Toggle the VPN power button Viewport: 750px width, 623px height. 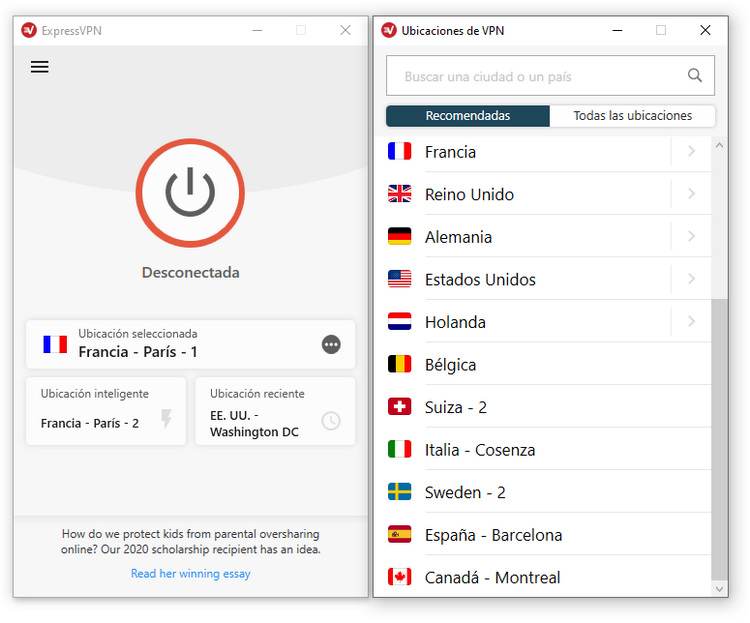tap(190, 193)
